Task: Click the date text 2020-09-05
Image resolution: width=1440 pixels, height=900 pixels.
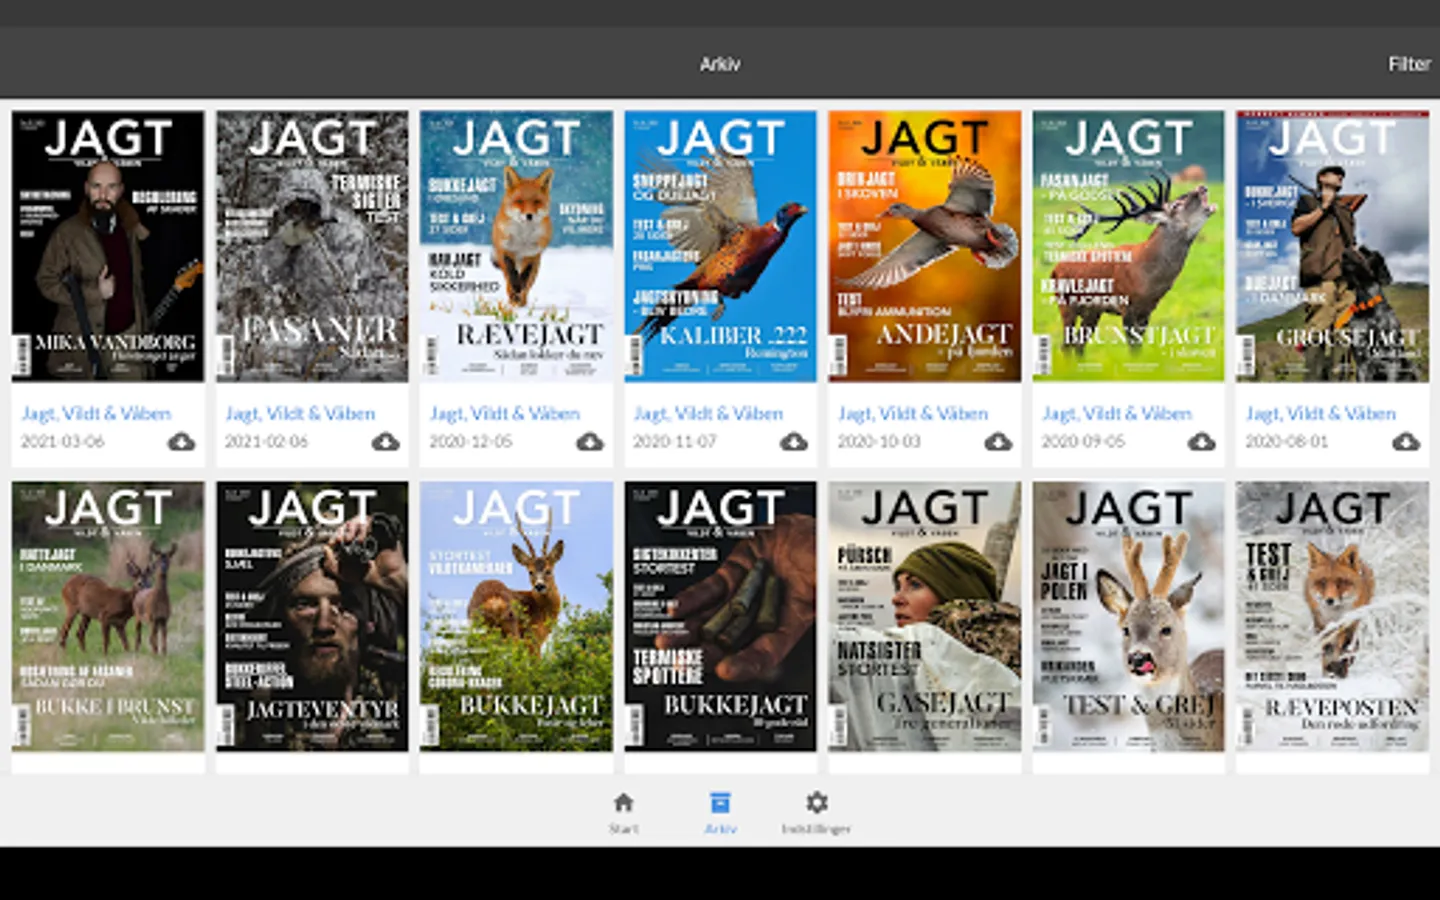Action: (x=1083, y=441)
